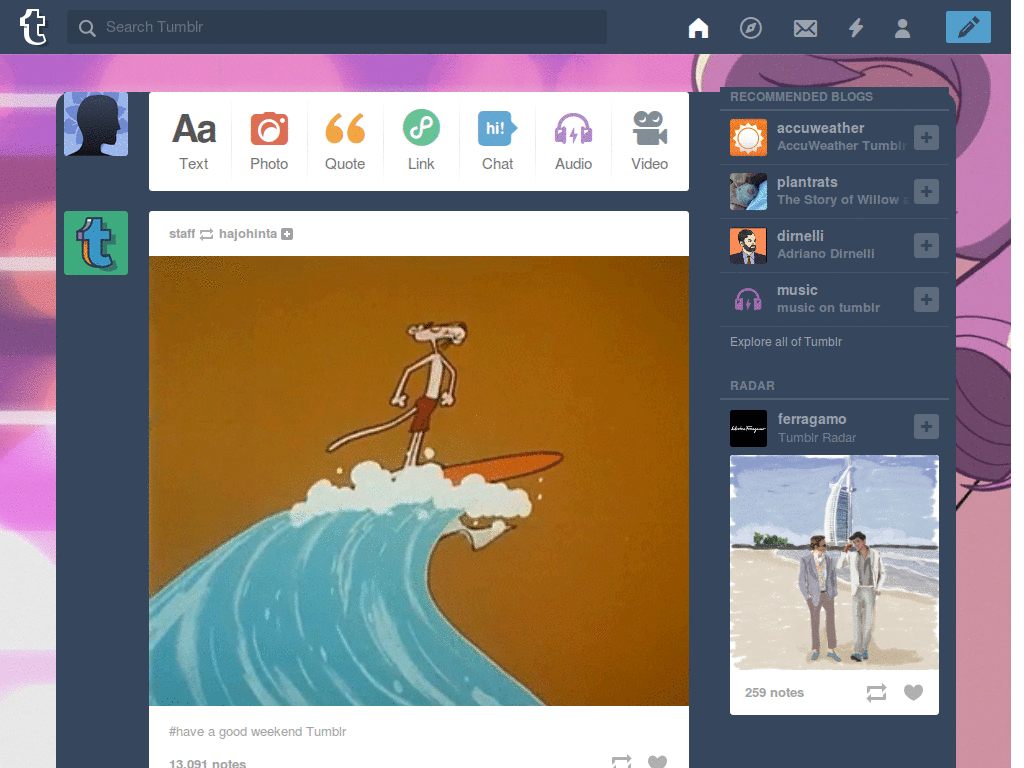Follow ferragamo with plus button
The width and height of the screenshot is (1024, 768).
pyautogui.click(x=926, y=426)
